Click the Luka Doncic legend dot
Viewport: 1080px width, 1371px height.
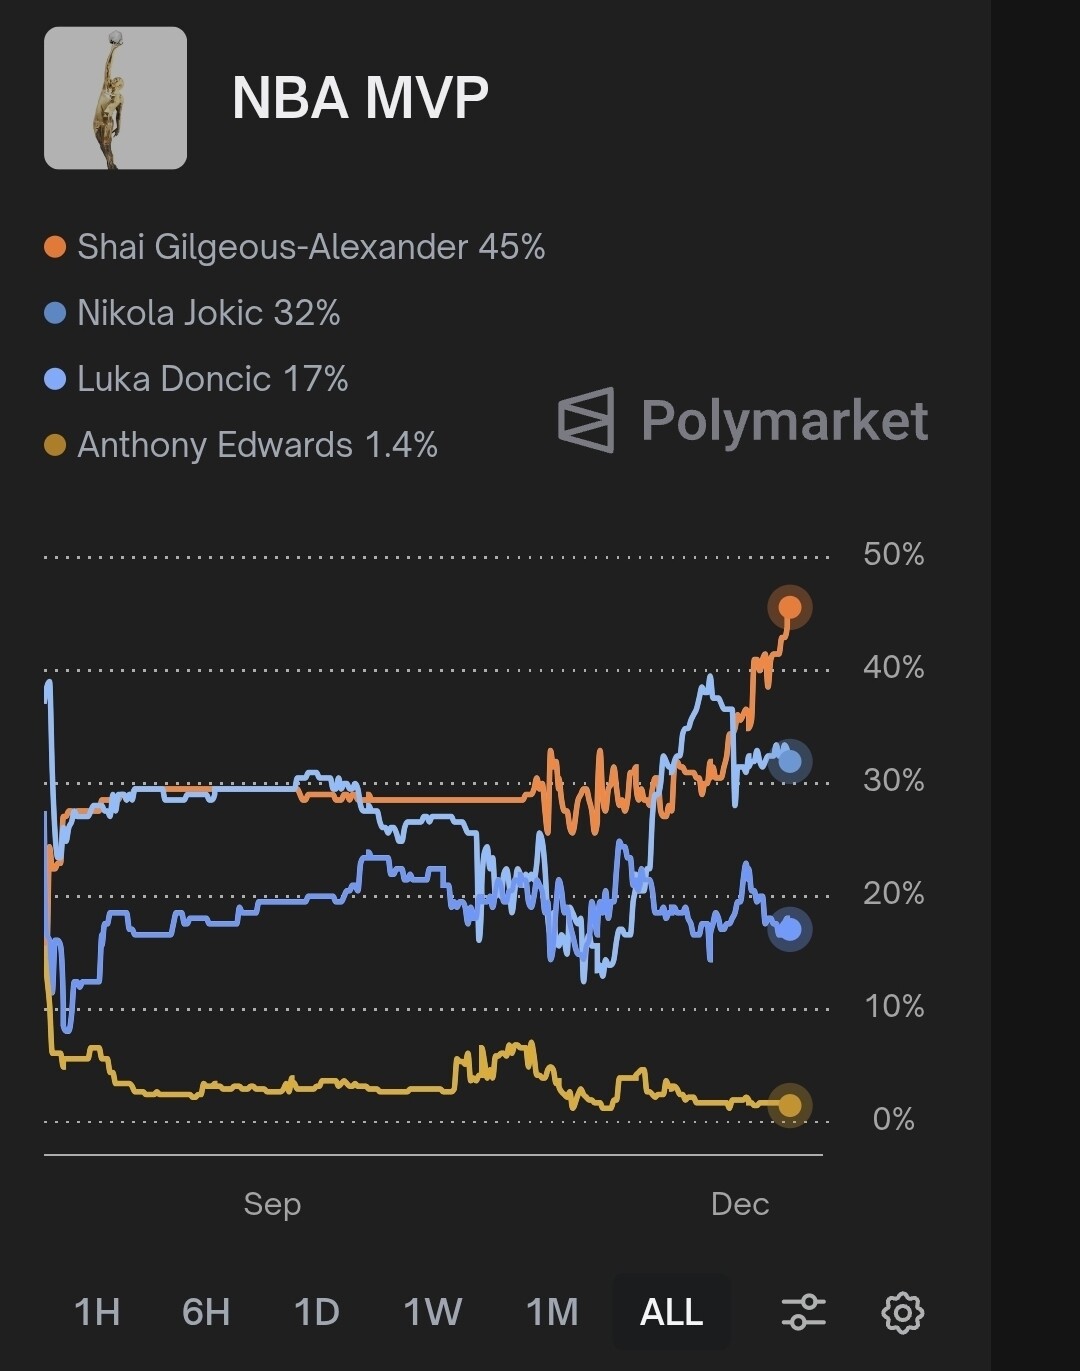click(56, 379)
